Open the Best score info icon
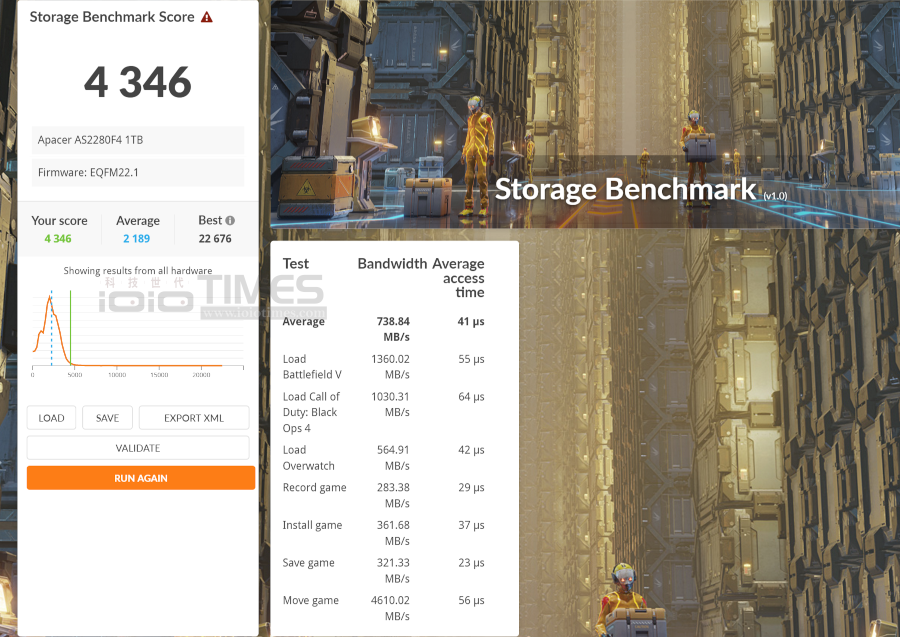This screenshot has height=637, width=900. pyautogui.click(x=230, y=220)
